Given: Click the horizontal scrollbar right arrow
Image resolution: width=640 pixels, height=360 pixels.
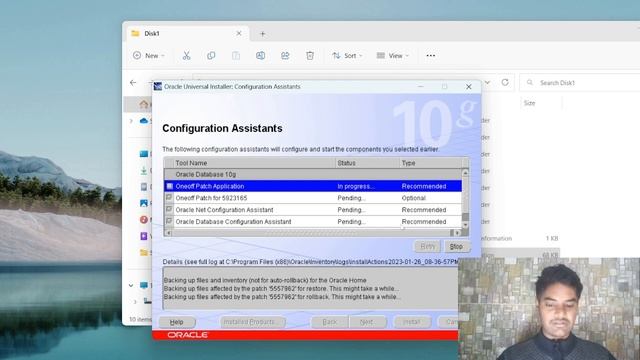Looking at the screenshot, I should point(457,233).
